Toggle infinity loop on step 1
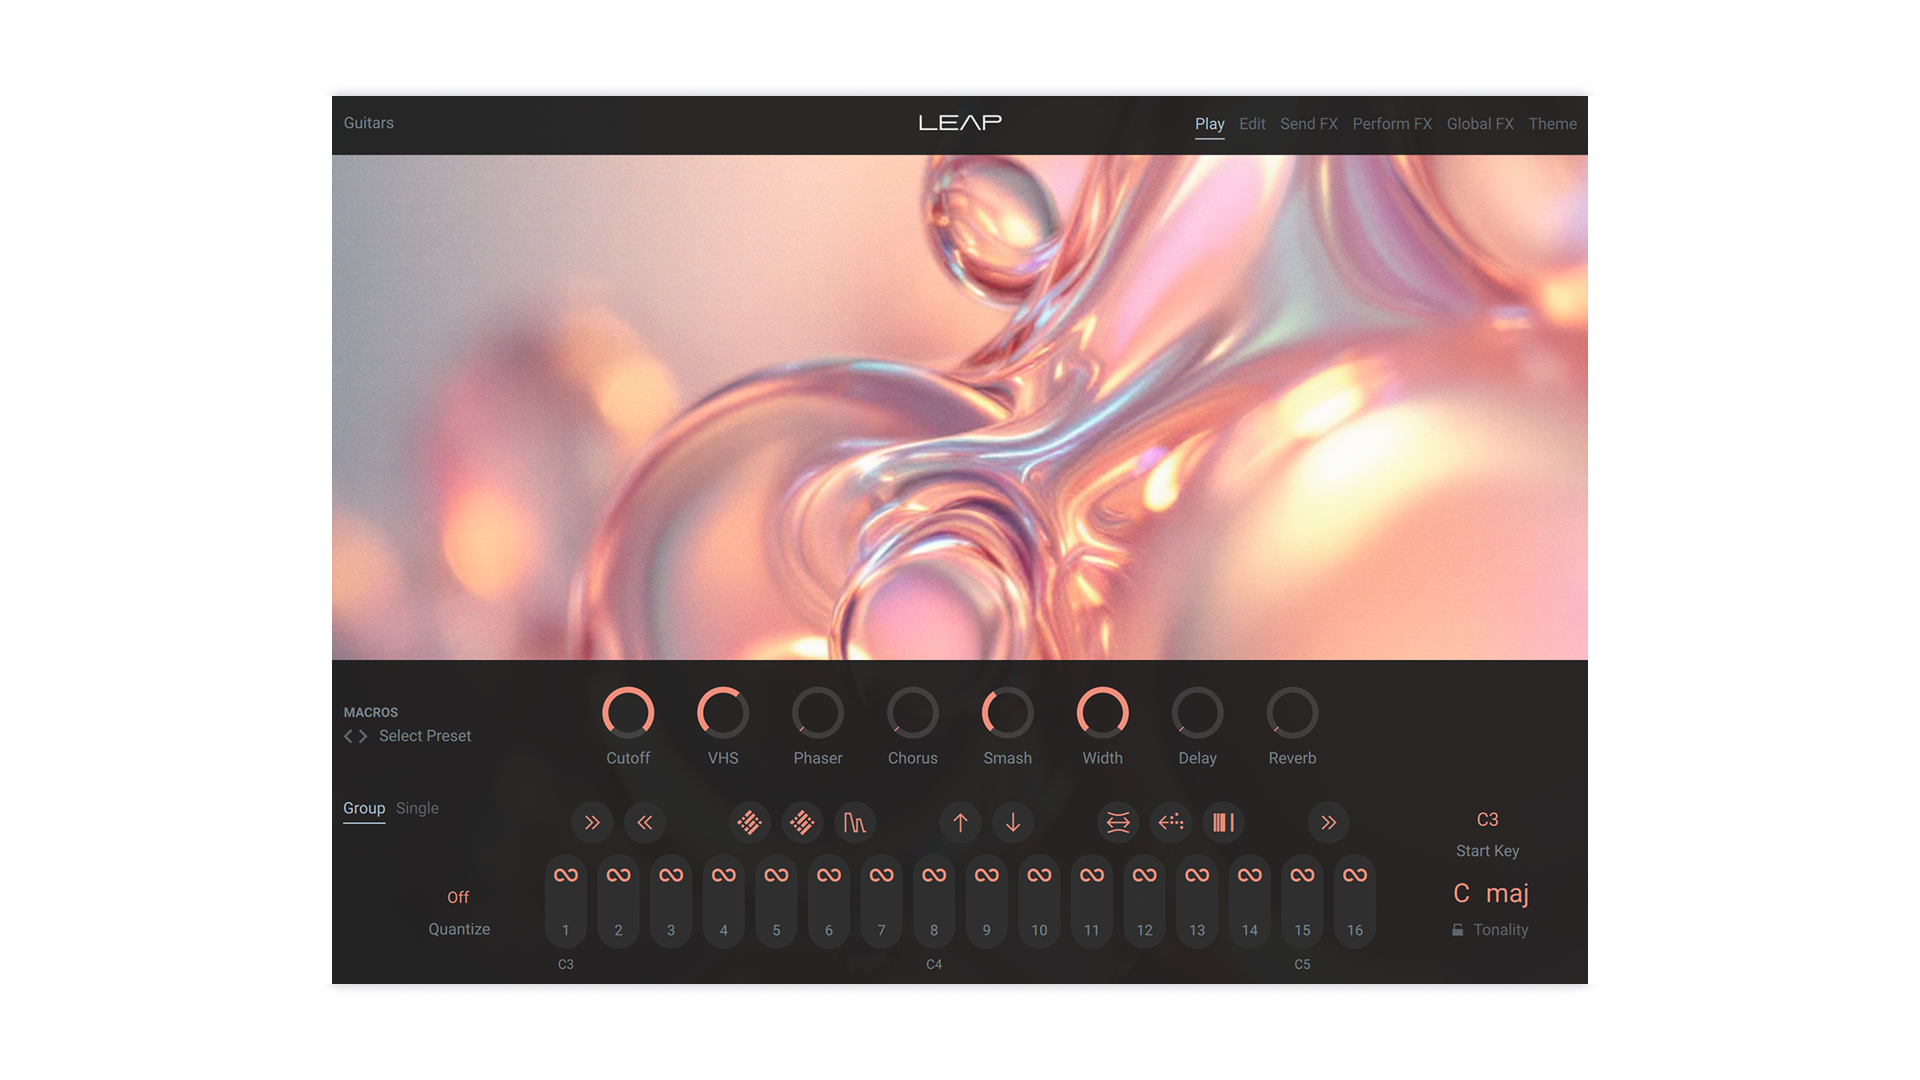1920x1080 pixels. (565, 873)
